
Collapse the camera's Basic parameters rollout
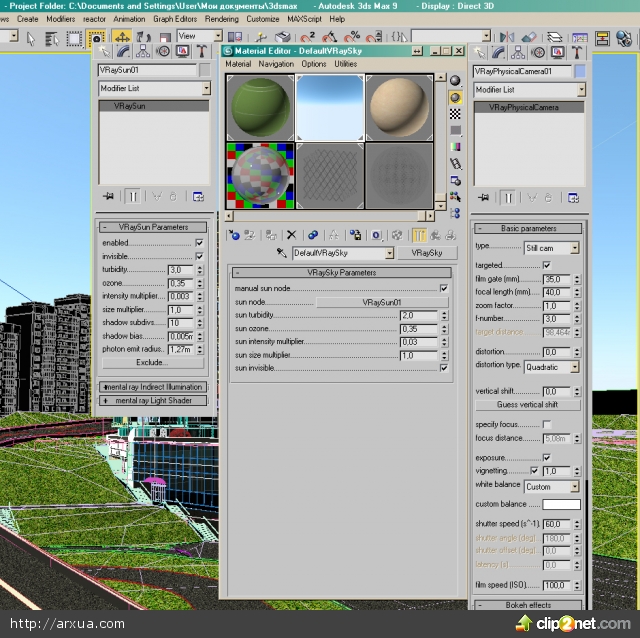528,229
